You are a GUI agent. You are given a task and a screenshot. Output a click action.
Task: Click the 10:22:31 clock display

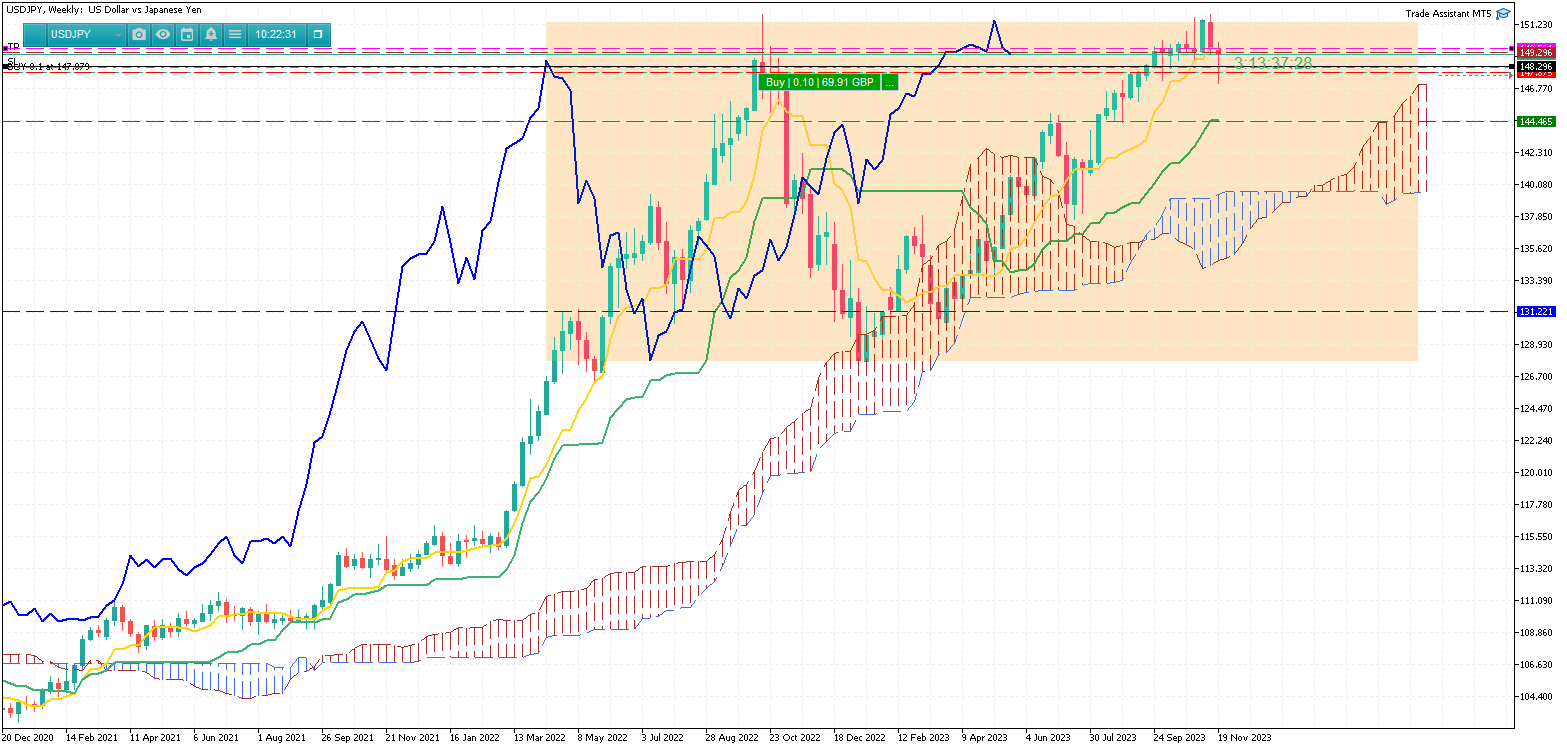click(276, 34)
